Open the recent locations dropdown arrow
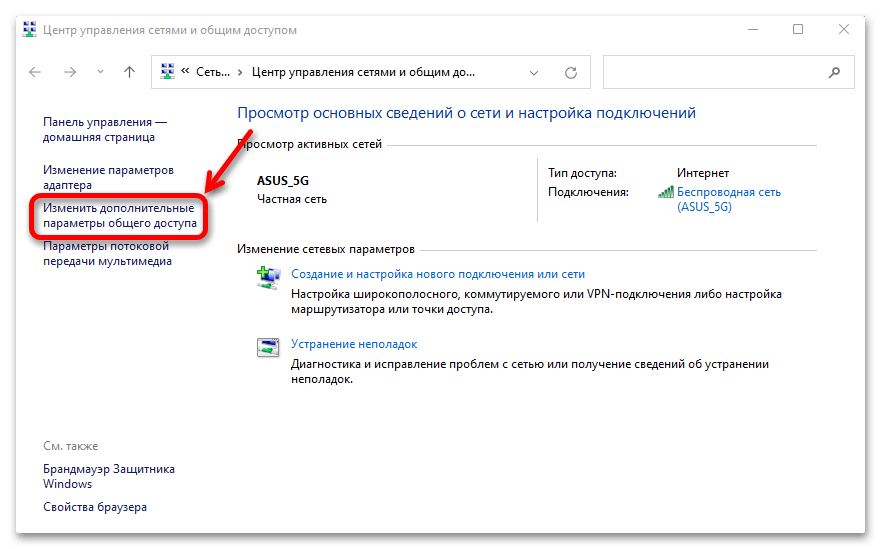Screen dimensions: 881x549 tap(99, 72)
